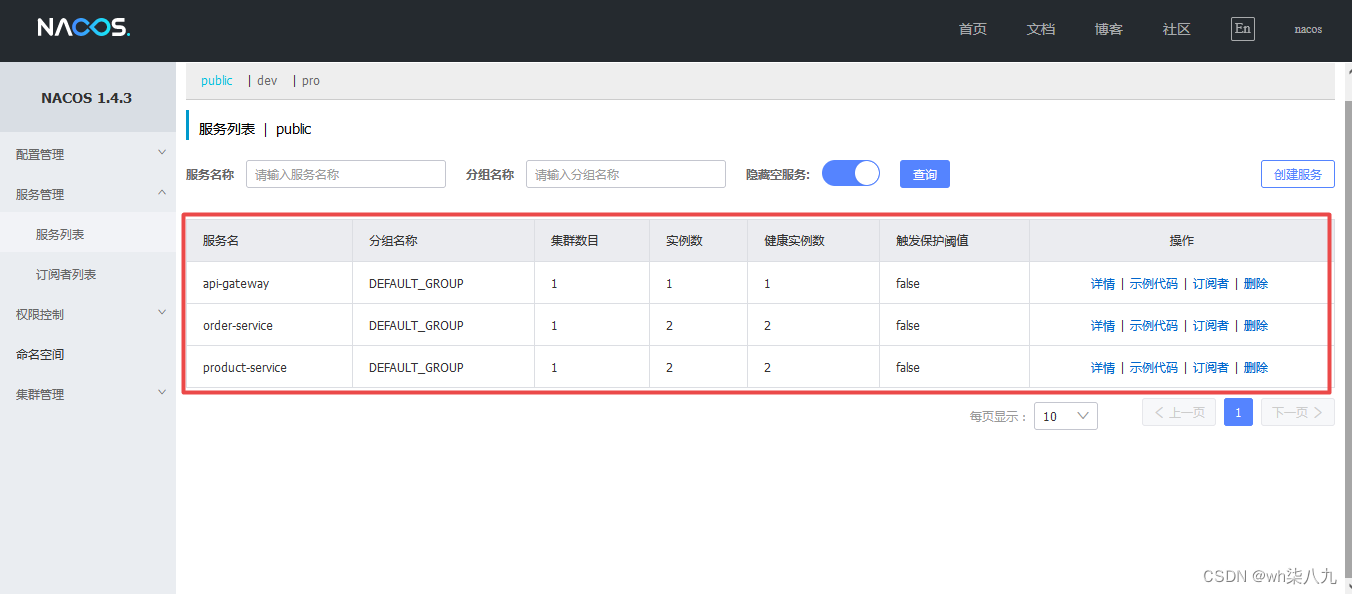Open 示例代码 for order-service
The width and height of the screenshot is (1352, 594).
click(1154, 326)
